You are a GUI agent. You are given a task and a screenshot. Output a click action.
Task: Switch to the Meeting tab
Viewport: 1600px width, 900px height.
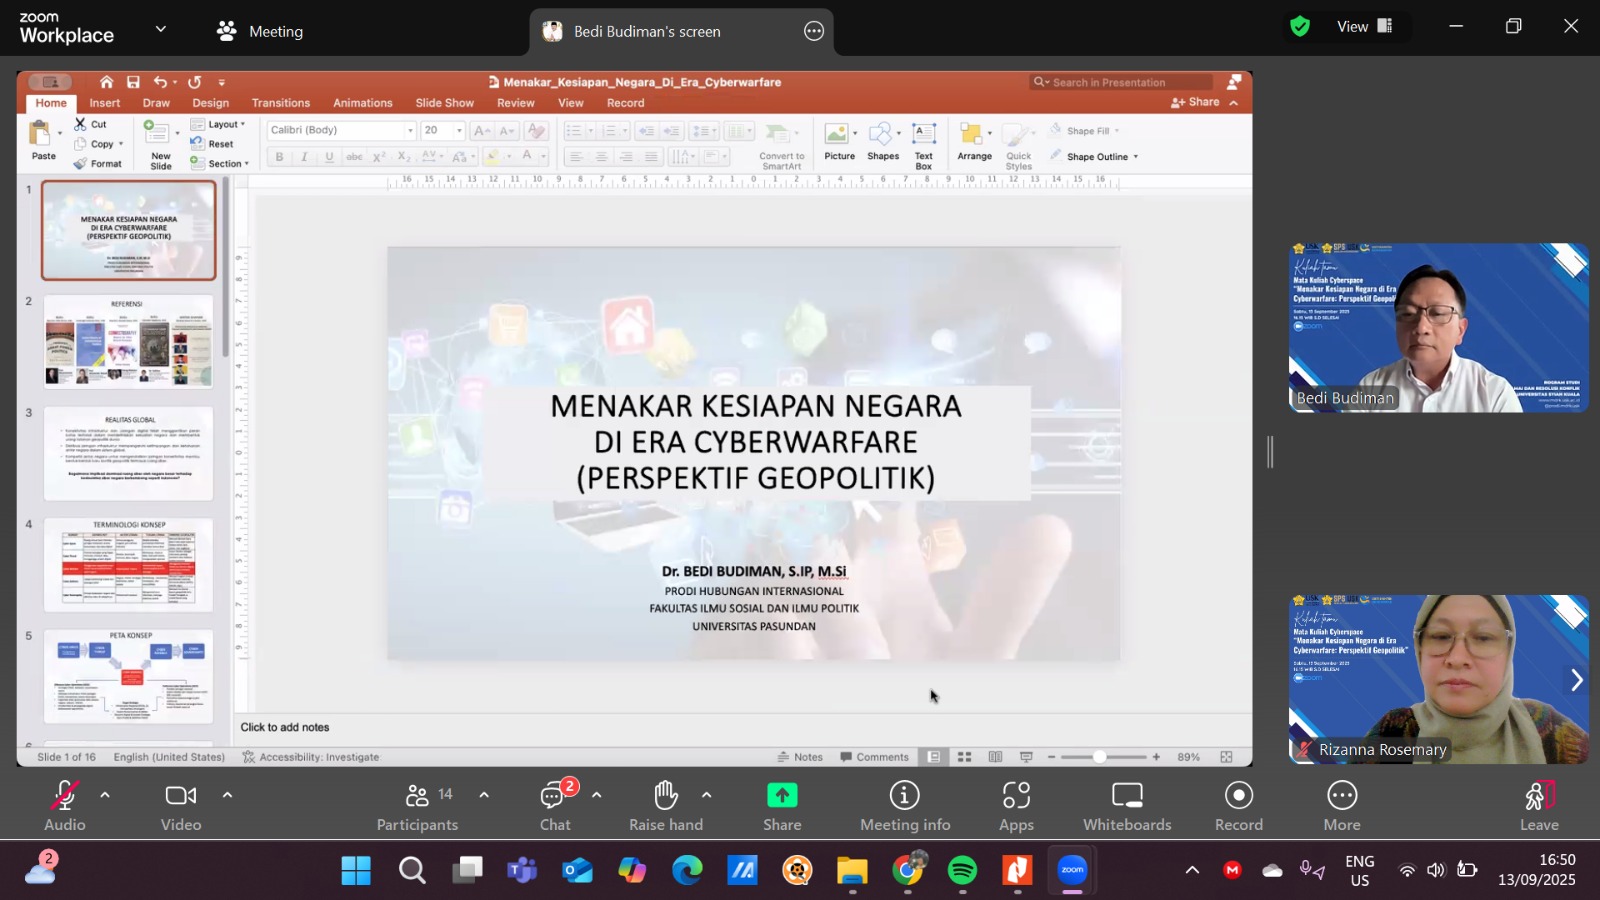(x=260, y=31)
